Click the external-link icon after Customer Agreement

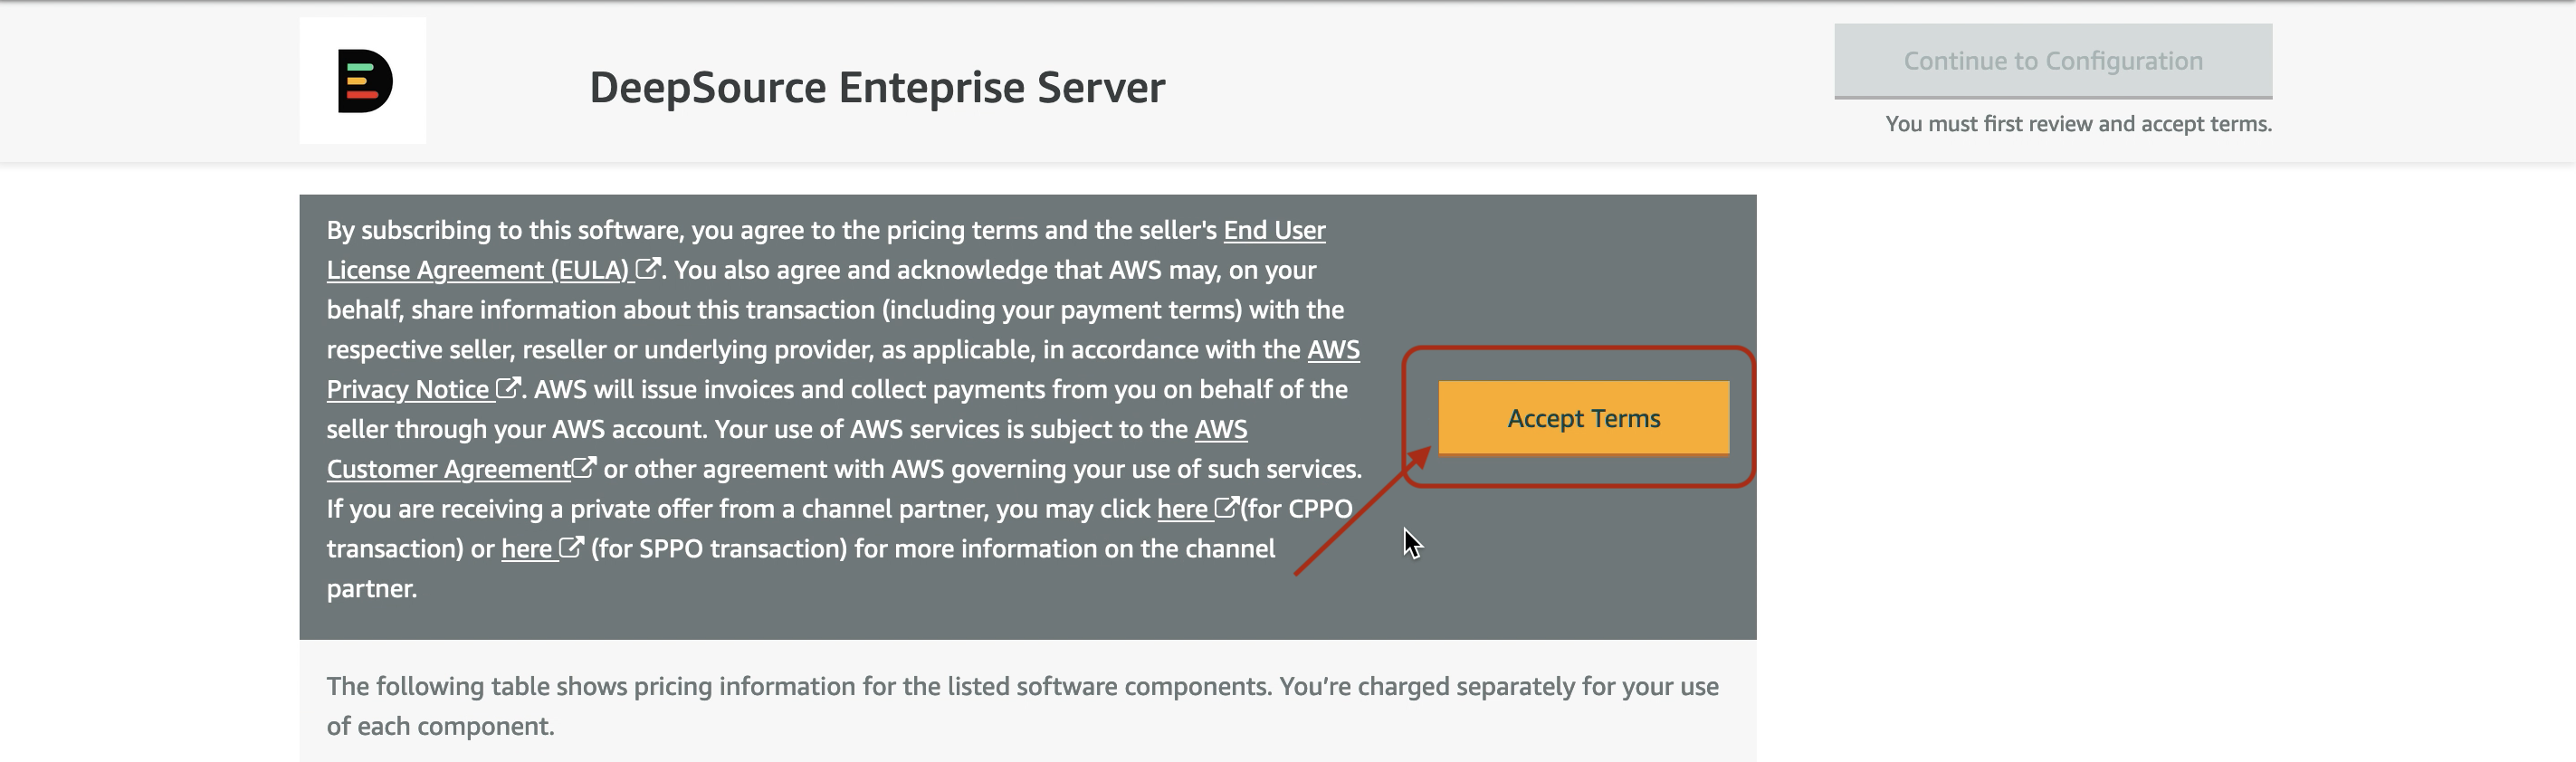[584, 467]
